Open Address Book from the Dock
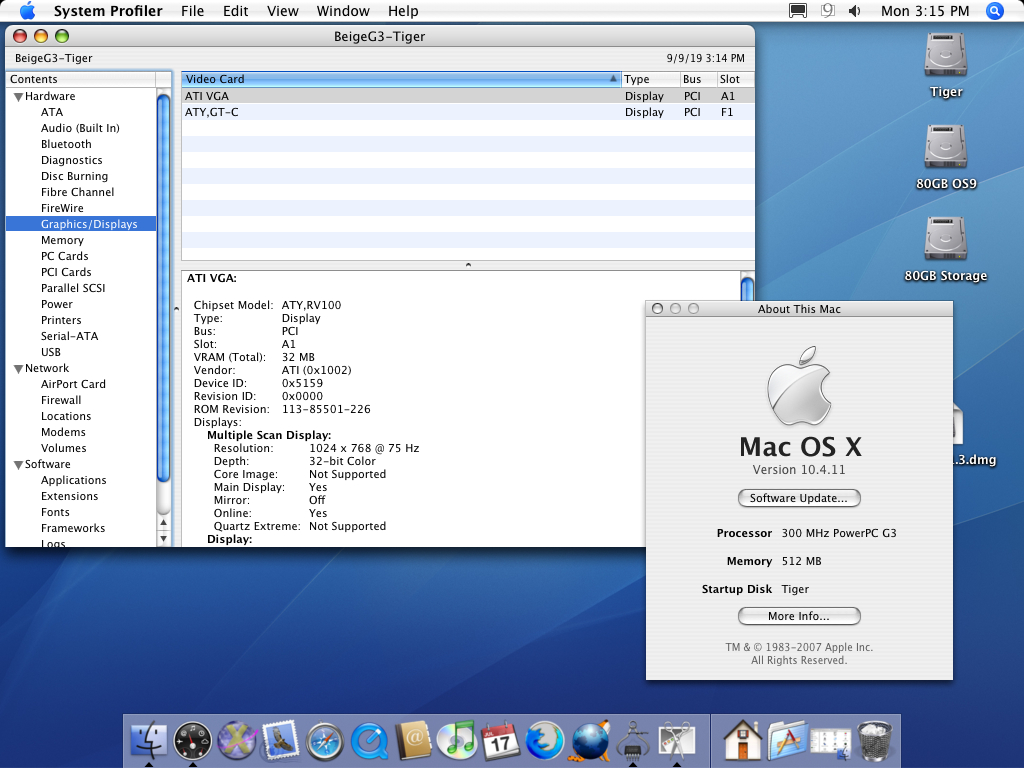 coord(413,741)
